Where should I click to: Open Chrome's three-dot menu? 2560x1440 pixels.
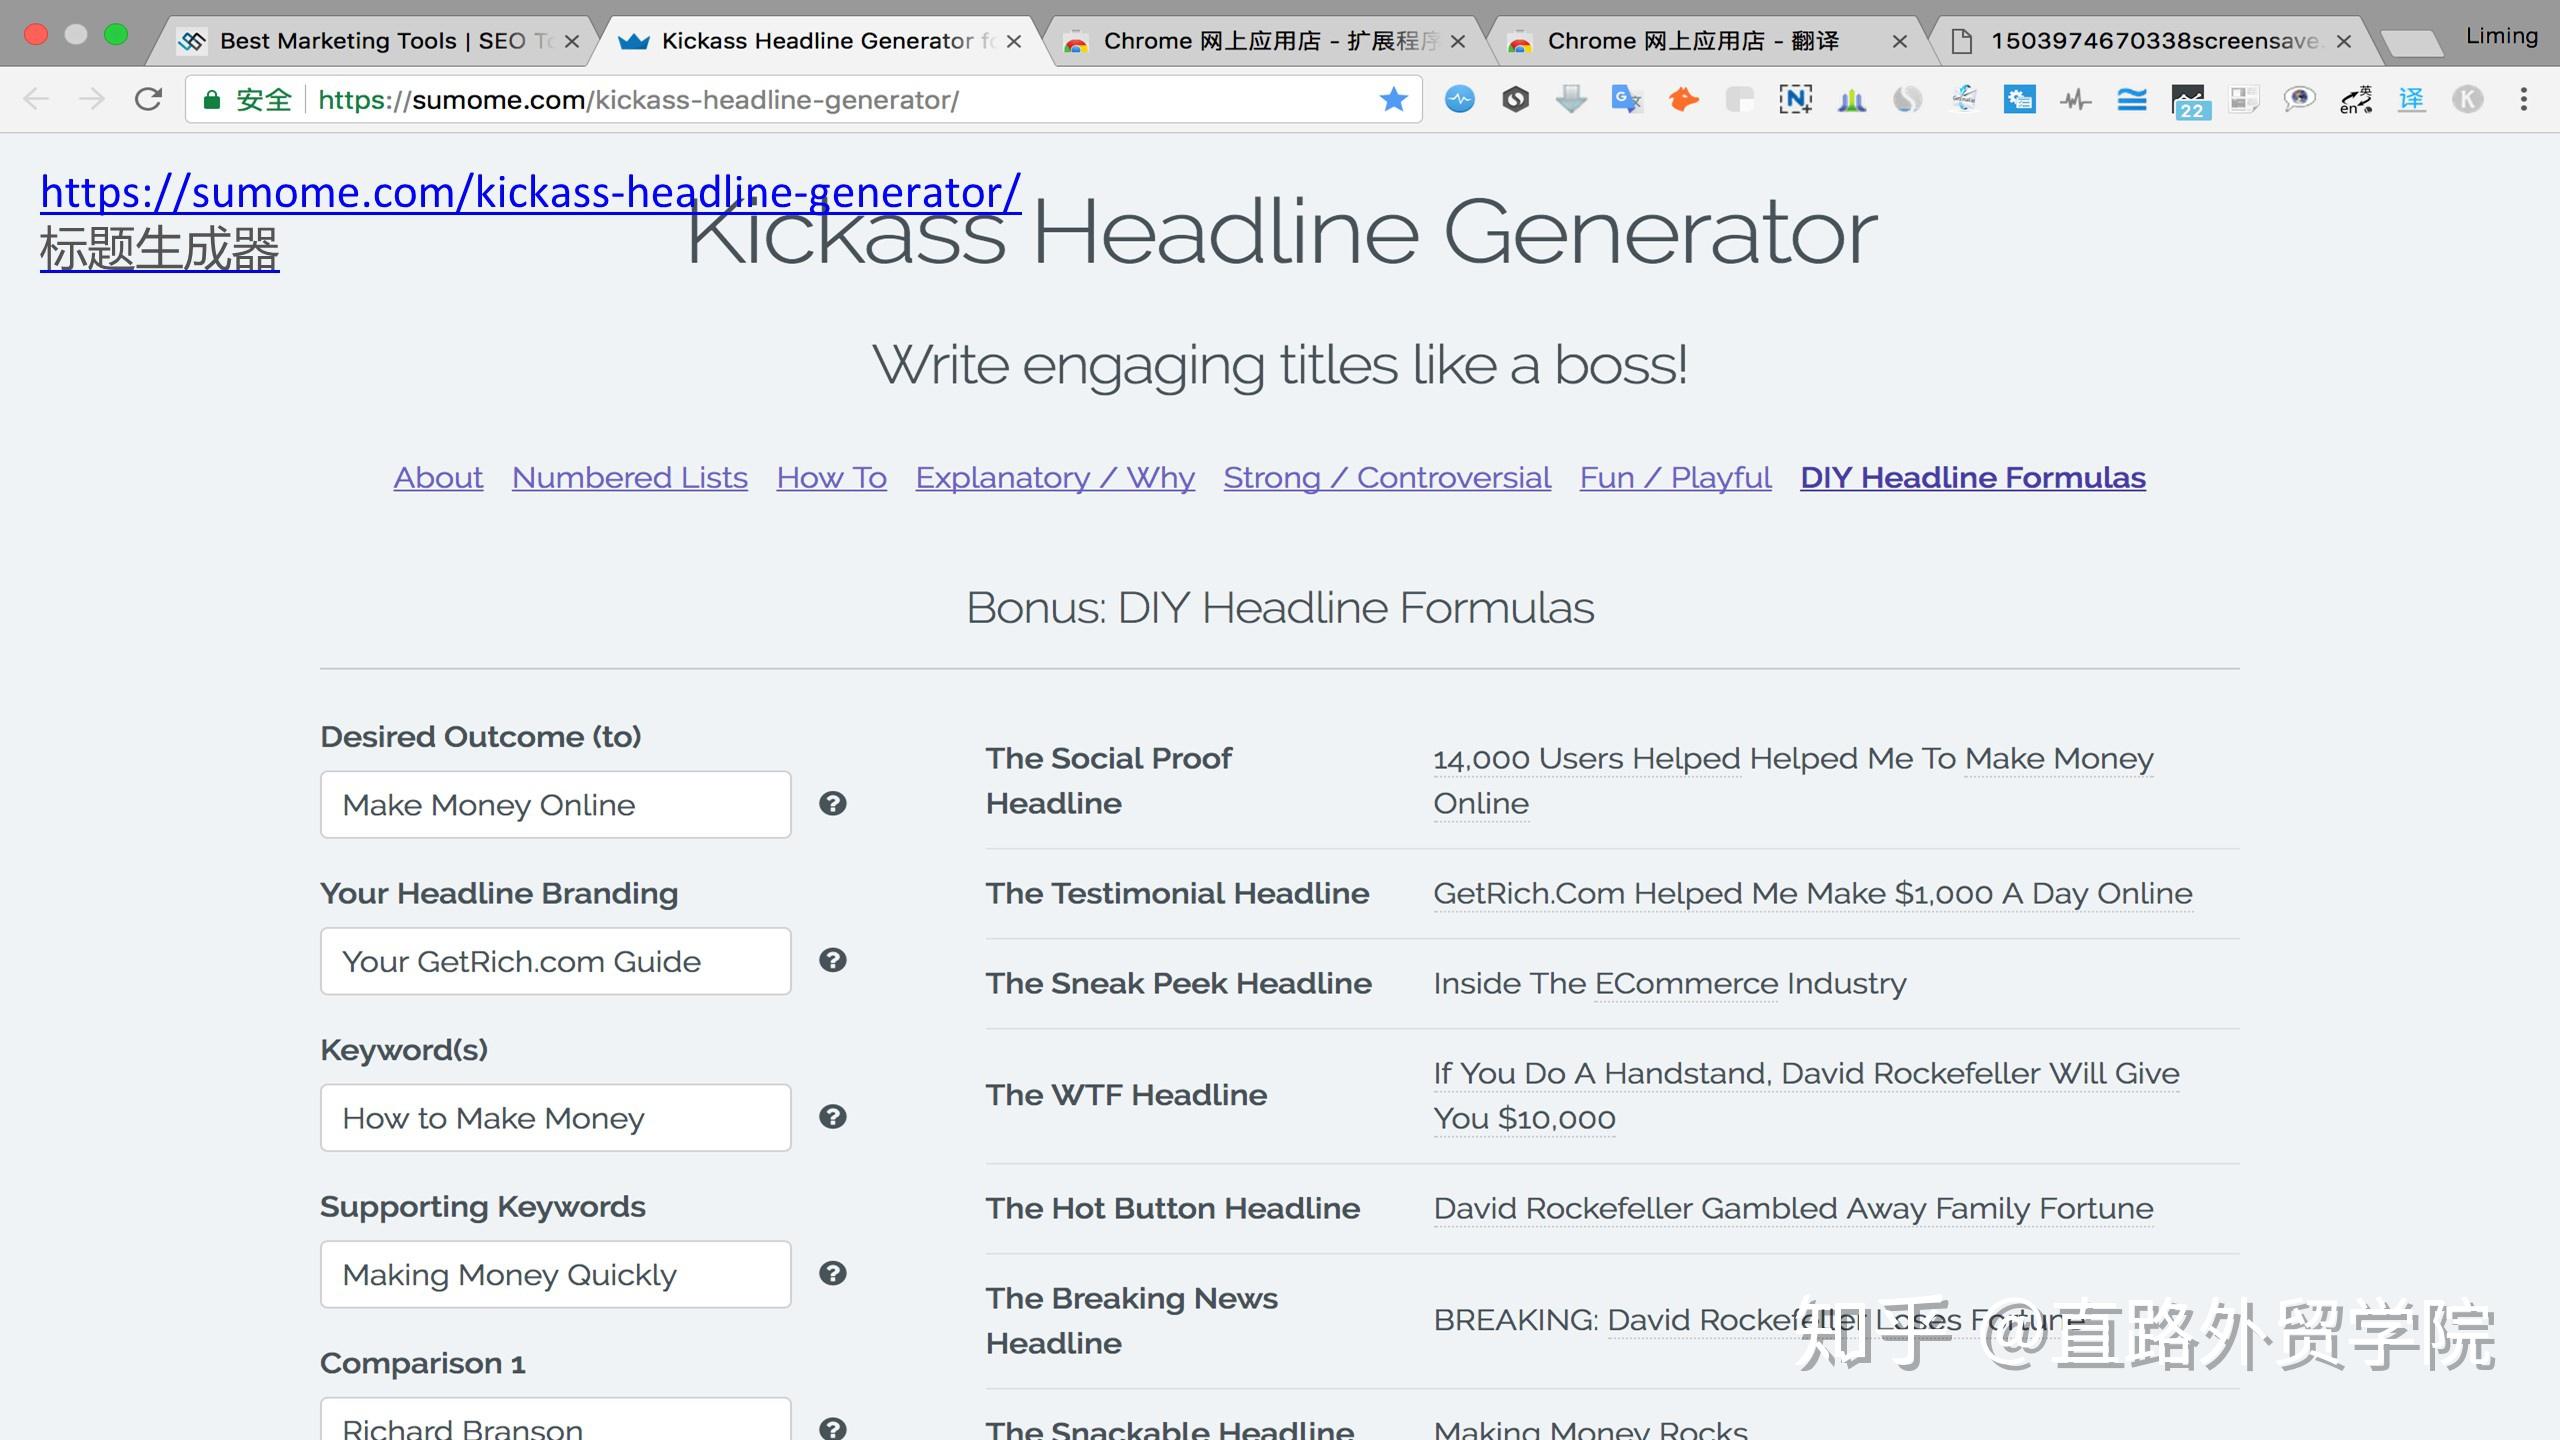(x=2523, y=99)
